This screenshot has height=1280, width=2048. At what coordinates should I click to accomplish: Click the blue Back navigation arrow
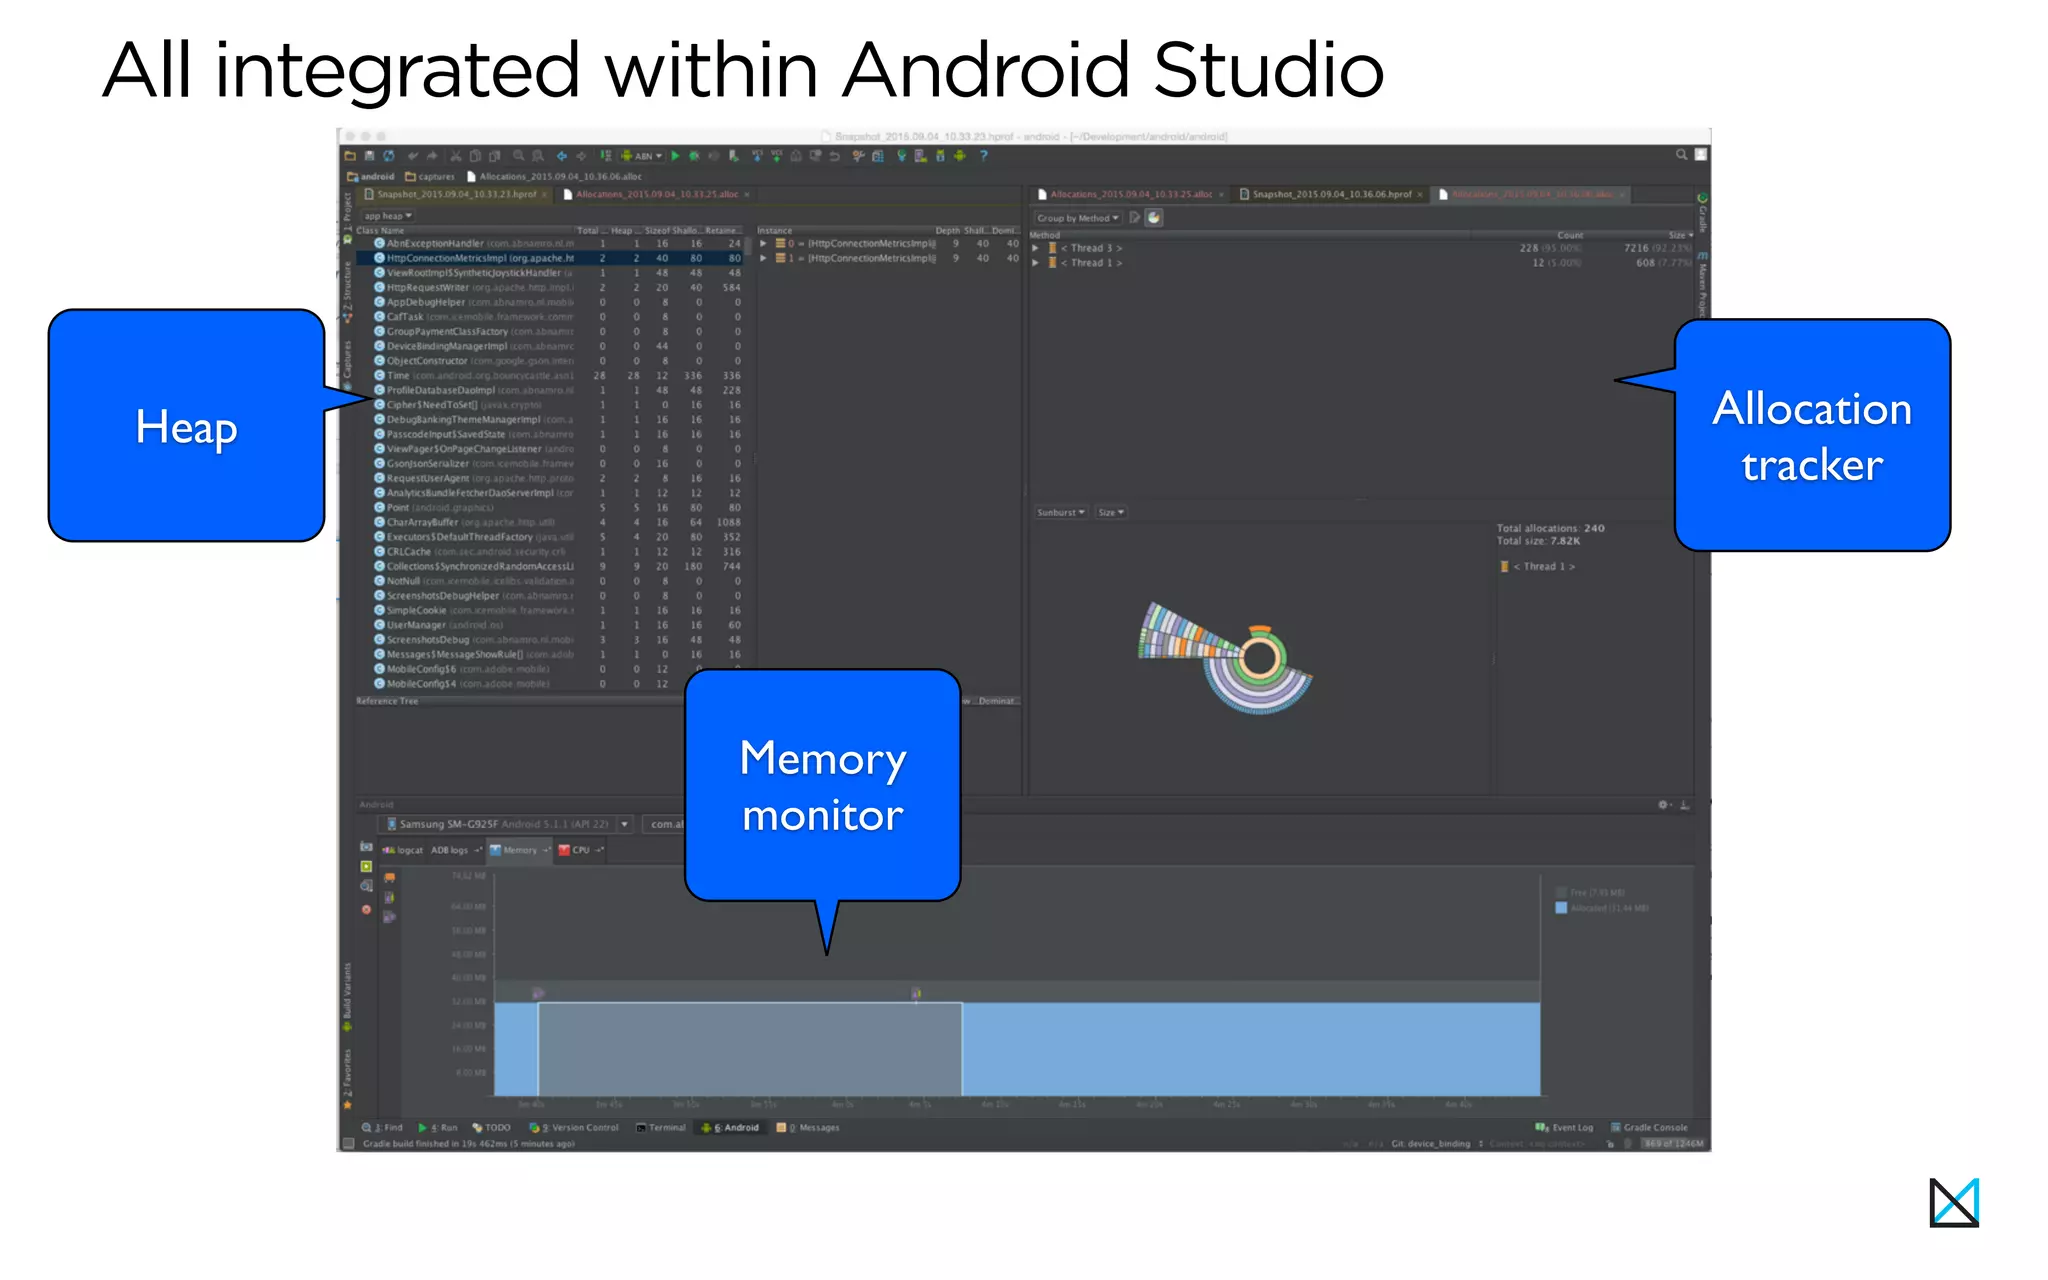562,156
